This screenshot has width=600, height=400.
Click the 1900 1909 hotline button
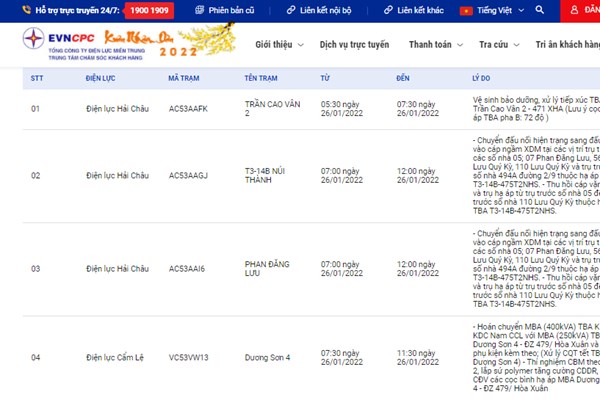[x=149, y=11]
